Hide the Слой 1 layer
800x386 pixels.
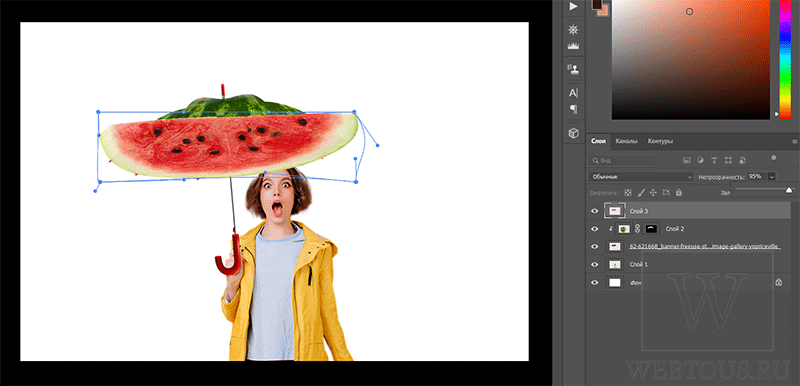[594, 264]
